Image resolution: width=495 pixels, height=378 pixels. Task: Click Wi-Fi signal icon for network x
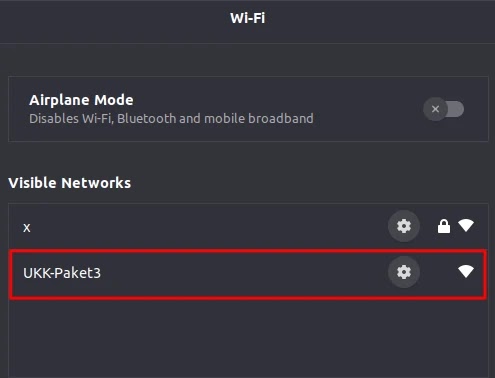(466, 226)
